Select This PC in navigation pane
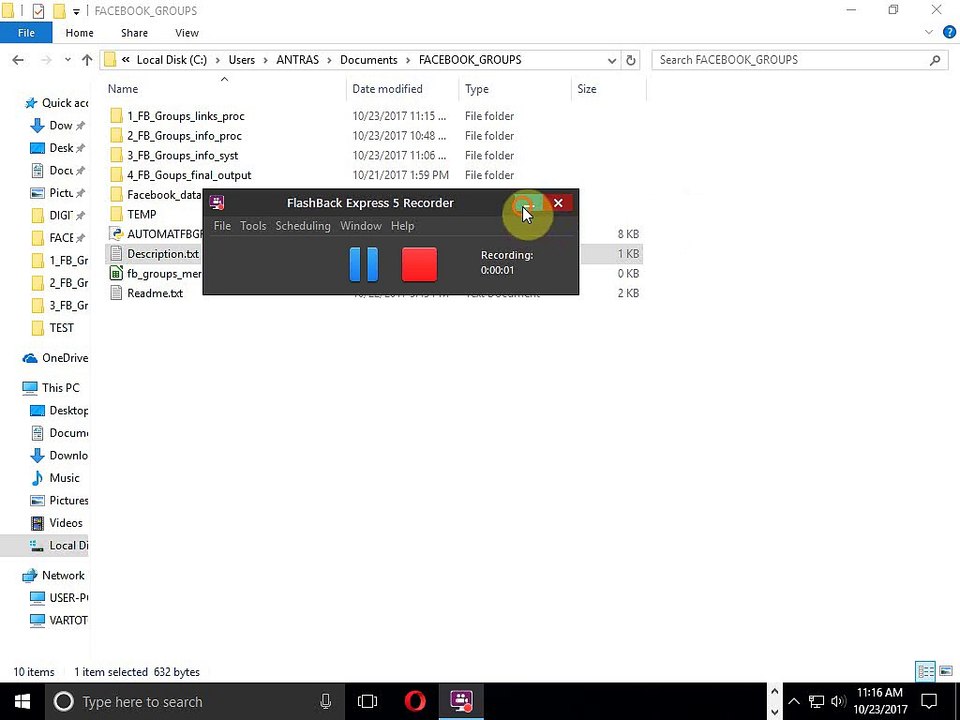This screenshot has height=720, width=960. [60, 388]
